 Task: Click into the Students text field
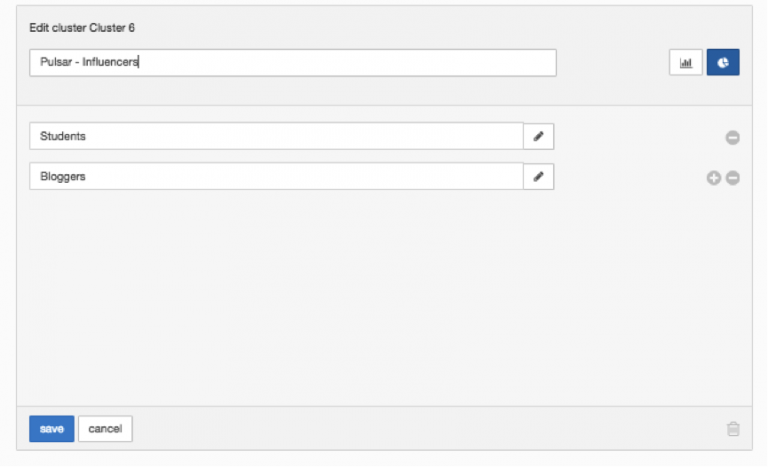(276, 136)
